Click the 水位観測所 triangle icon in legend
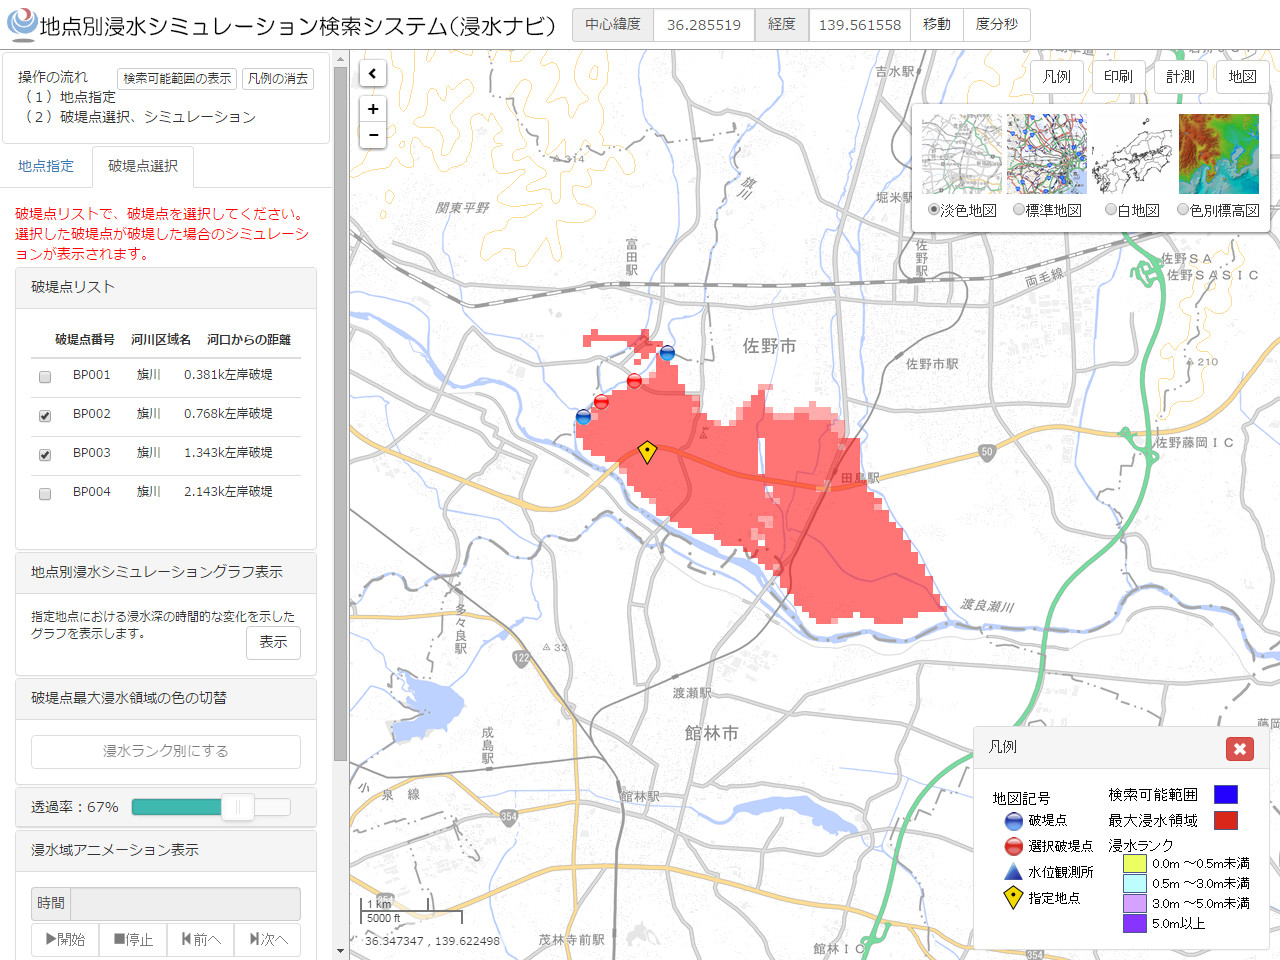Viewport: 1280px width, 960px height. point(1013,872)
